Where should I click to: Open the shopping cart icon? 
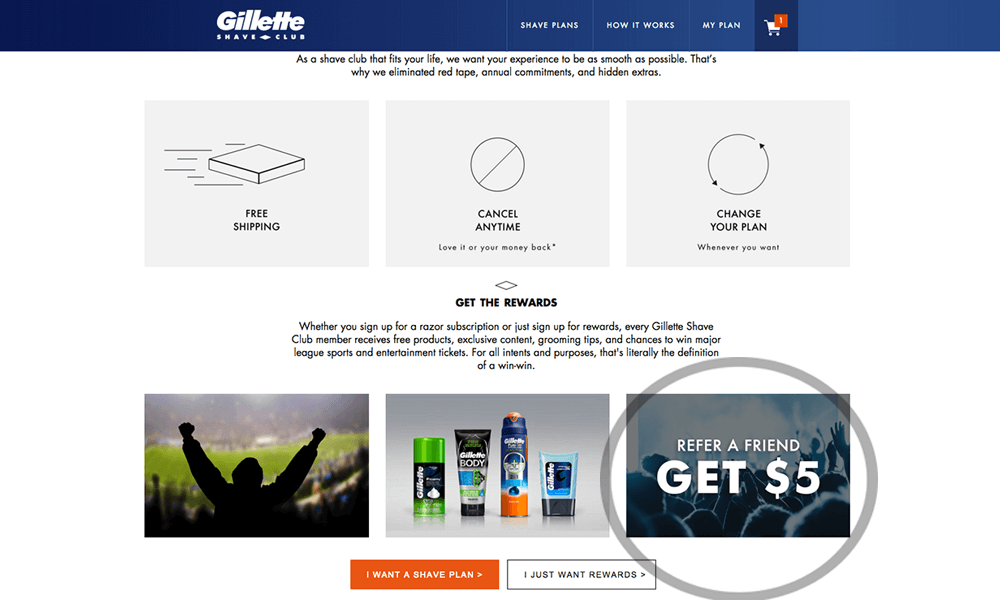772,27
